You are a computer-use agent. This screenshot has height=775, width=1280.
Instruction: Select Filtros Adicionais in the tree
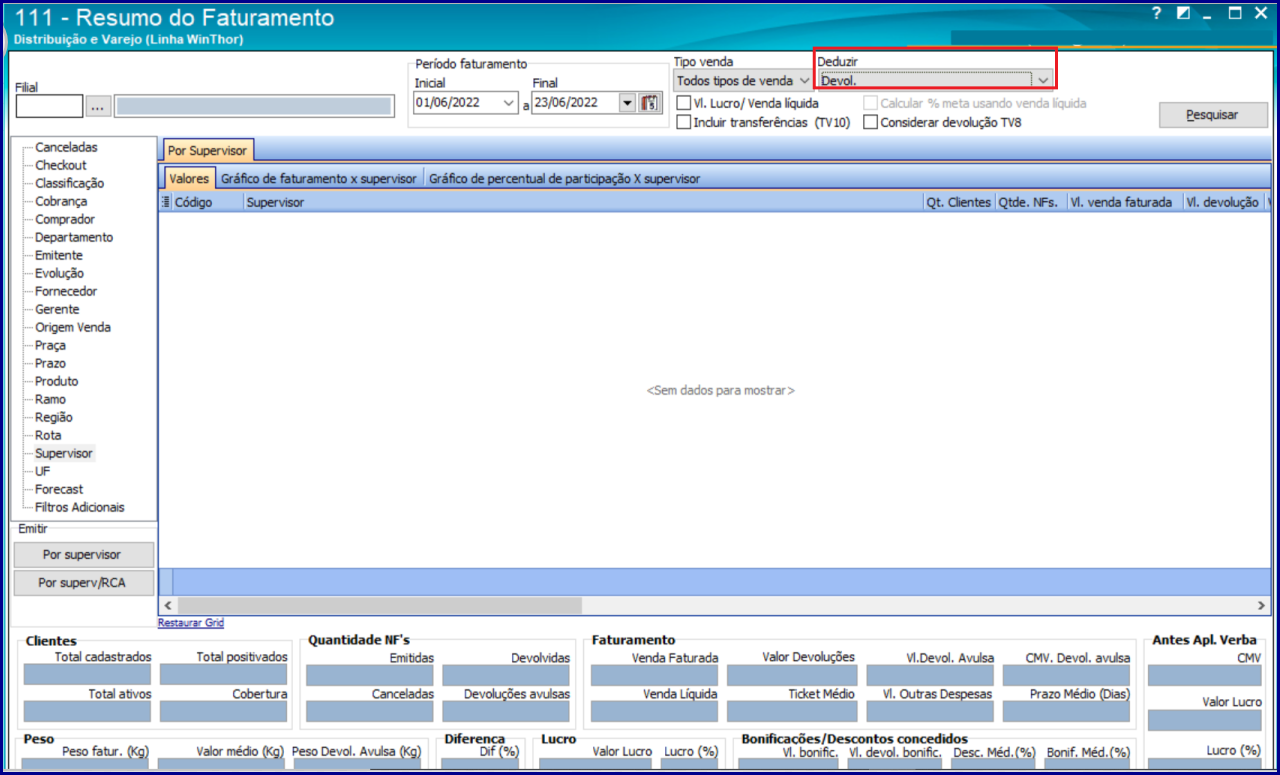80,507
